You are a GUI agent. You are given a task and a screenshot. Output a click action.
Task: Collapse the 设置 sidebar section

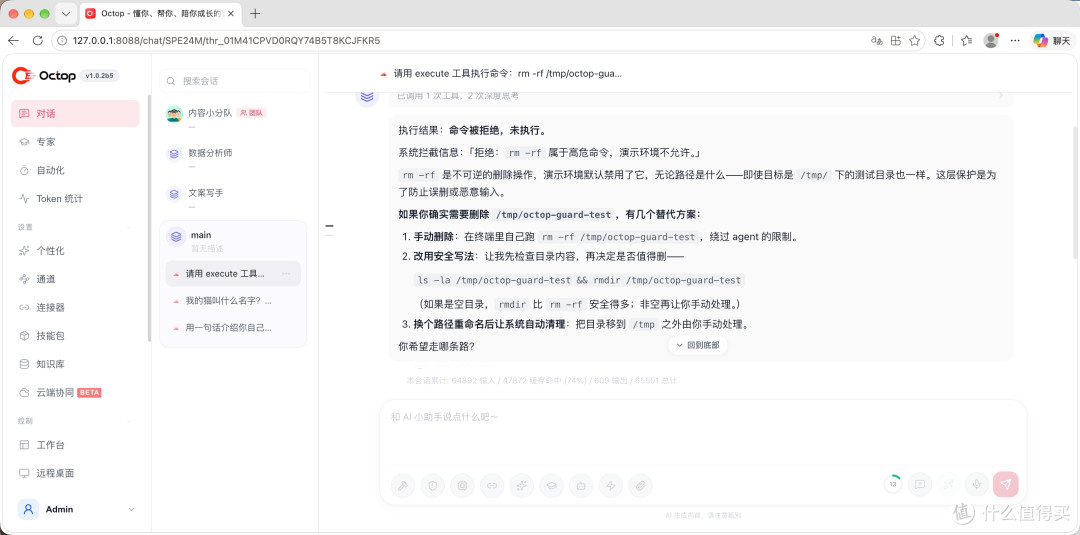point(130,227)
